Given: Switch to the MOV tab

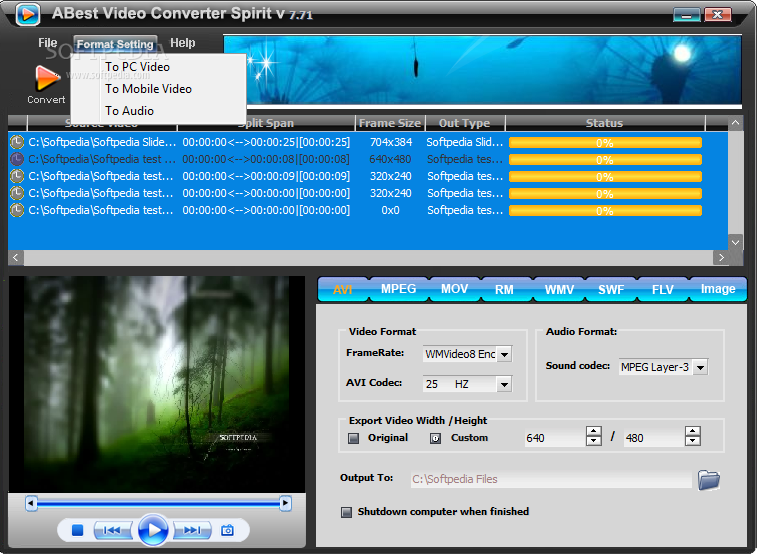Looking at the screenshot, I should [x=454, y=289].
